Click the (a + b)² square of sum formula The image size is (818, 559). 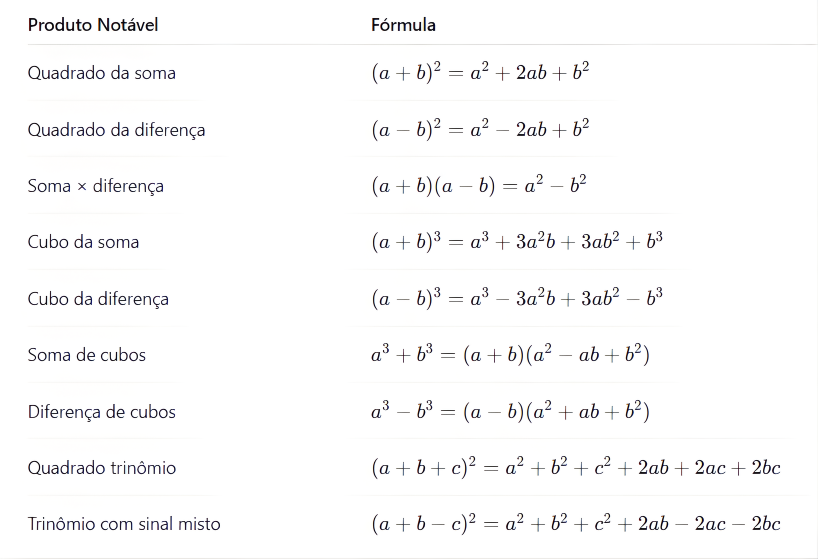(x=480, y=73)
